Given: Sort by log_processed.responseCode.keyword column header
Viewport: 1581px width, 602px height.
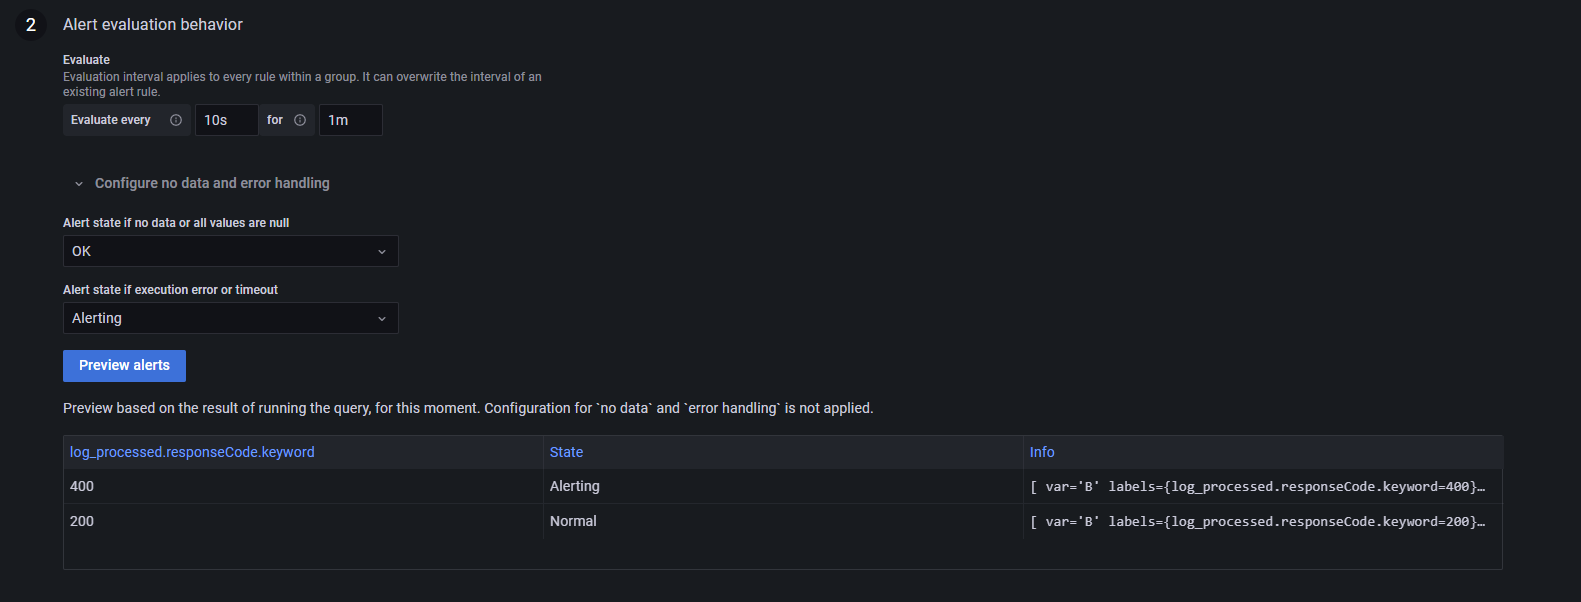Looking at the screenshot, I should coord(192,452).
